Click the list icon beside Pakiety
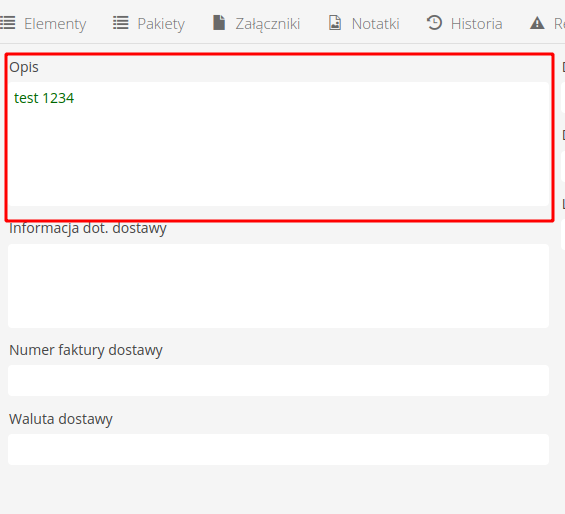 [x=121, y=23]
